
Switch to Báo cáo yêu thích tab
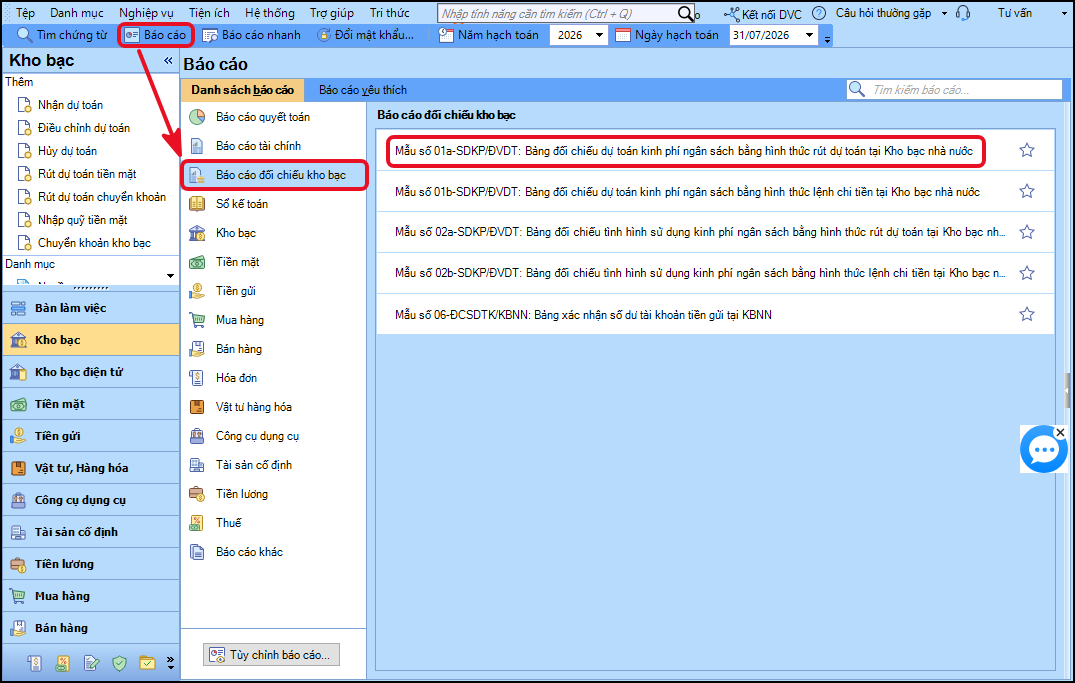(363, 90)
